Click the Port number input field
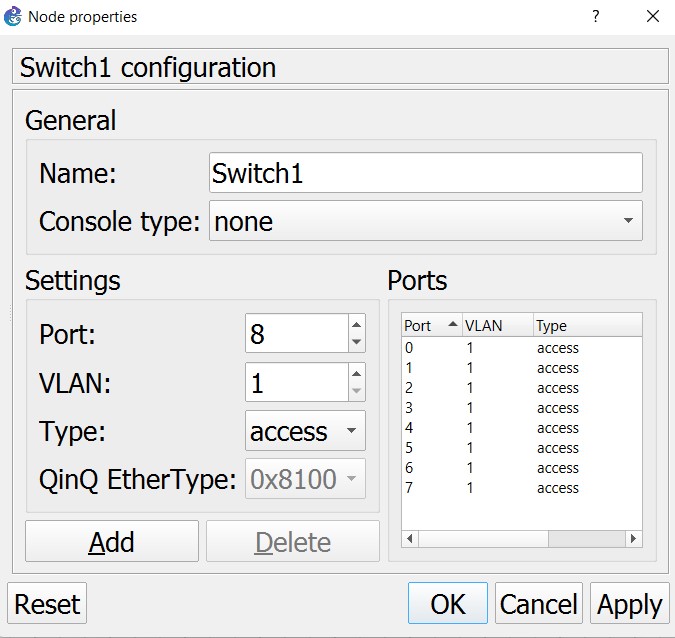675x638 pixels. click(x=296, y=333)
